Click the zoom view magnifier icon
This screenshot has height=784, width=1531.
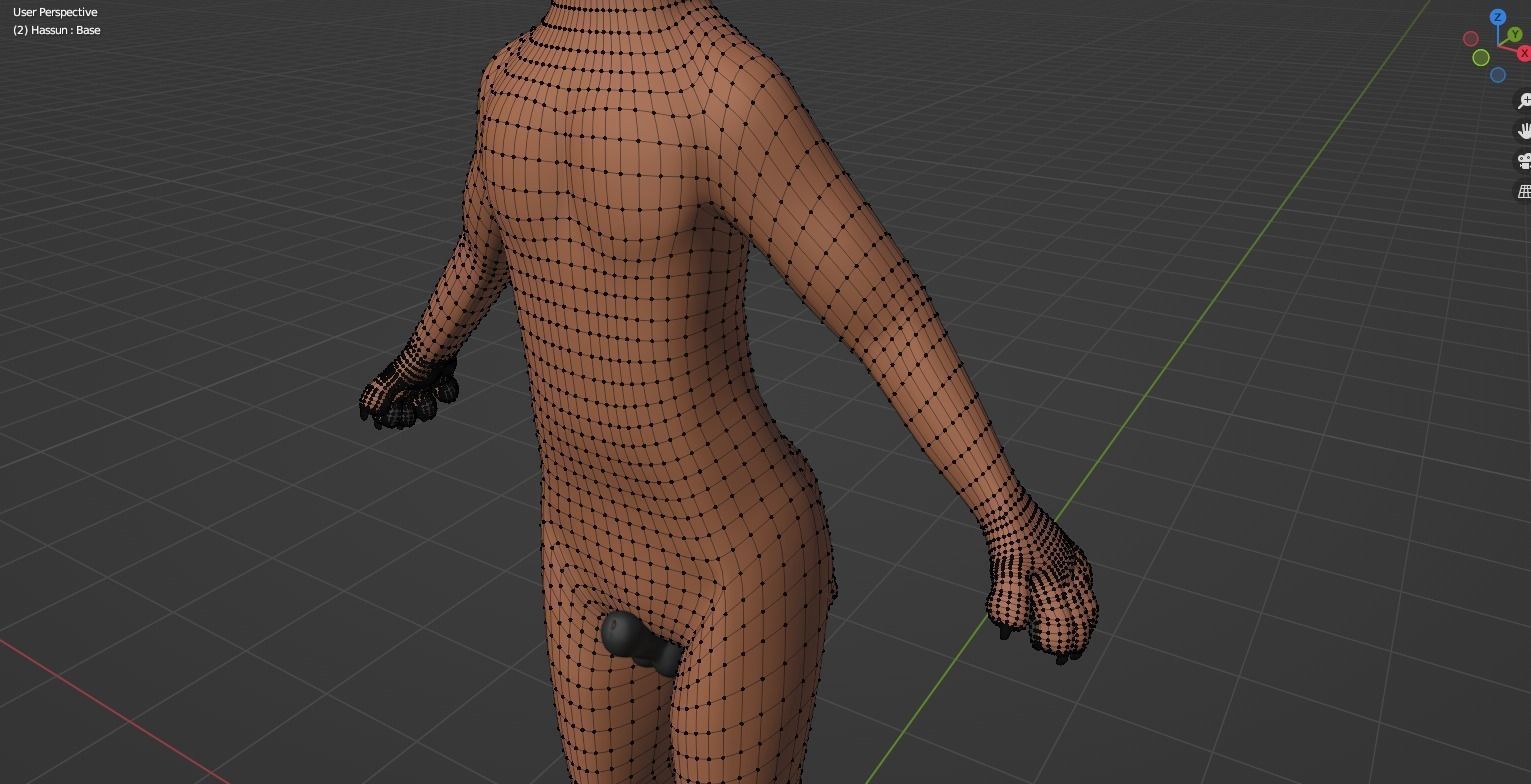point(1525,101)
